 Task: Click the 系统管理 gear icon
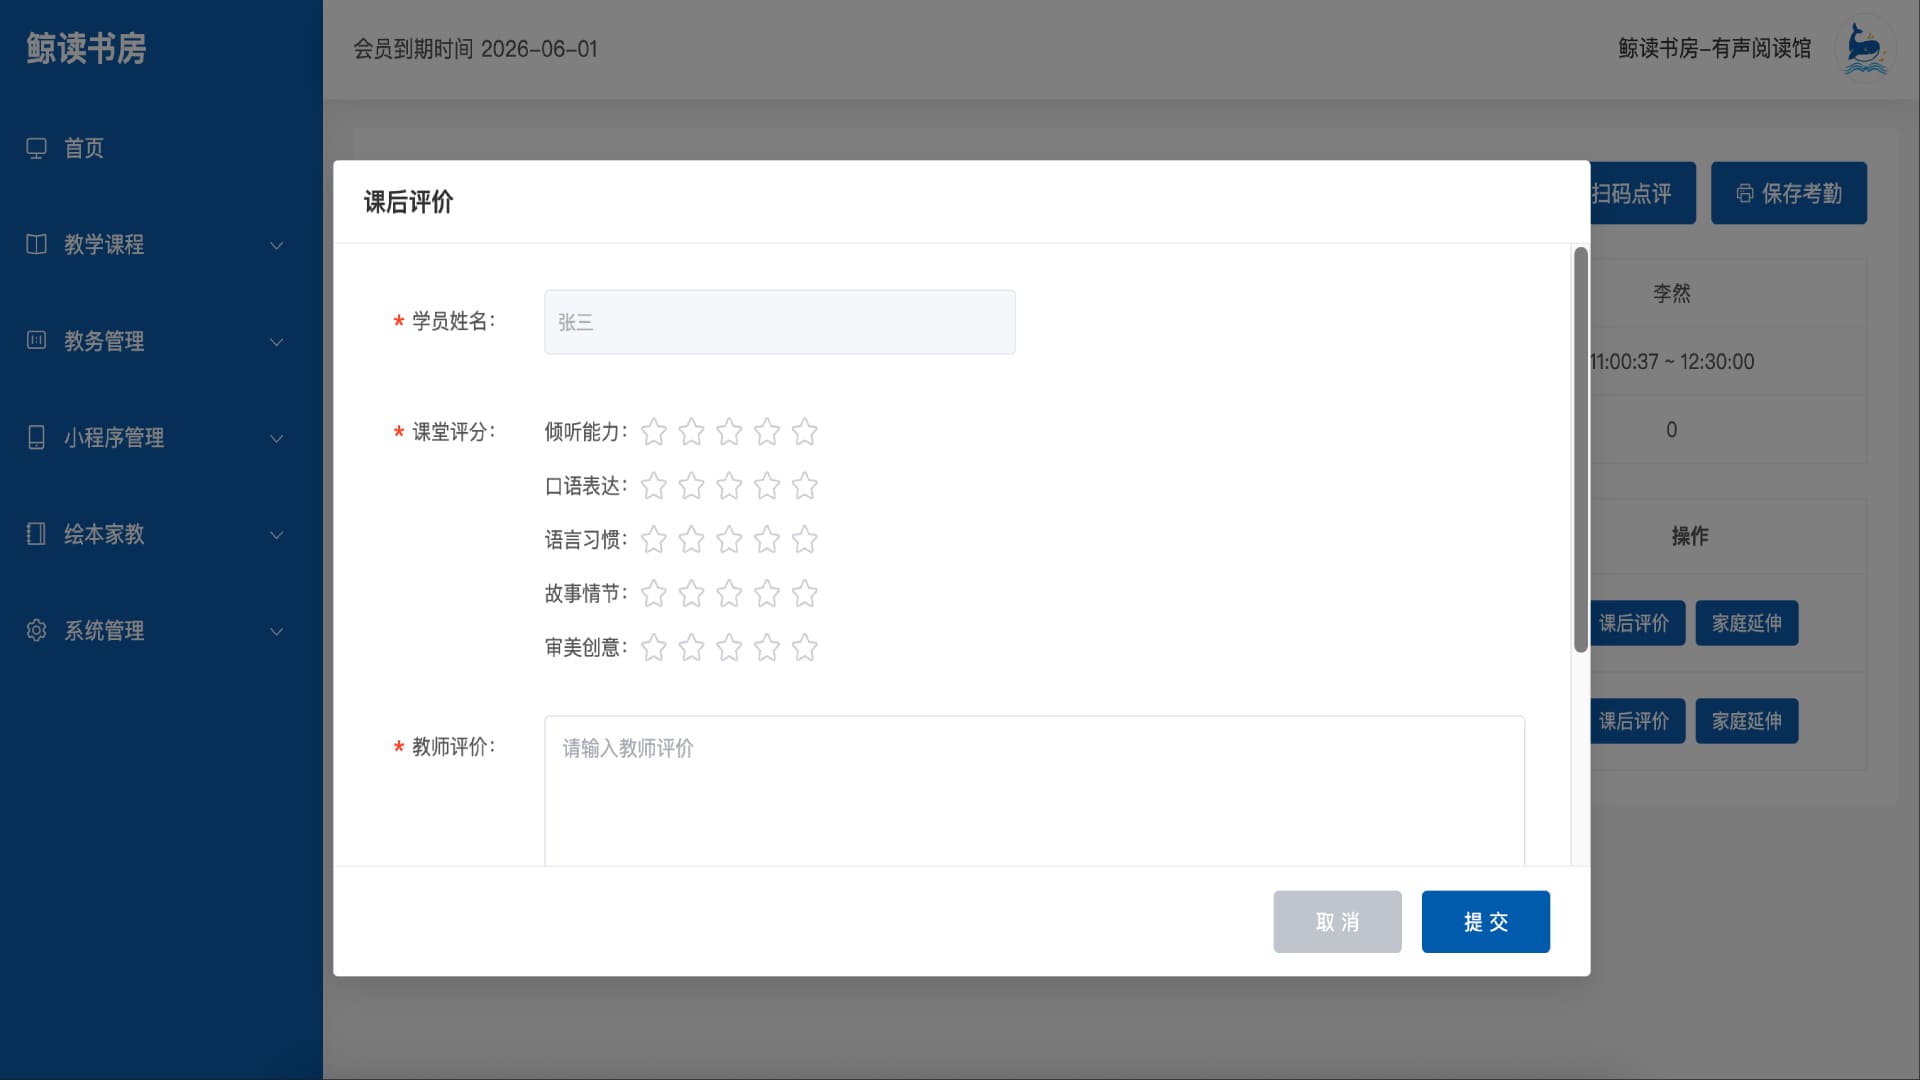37,630
